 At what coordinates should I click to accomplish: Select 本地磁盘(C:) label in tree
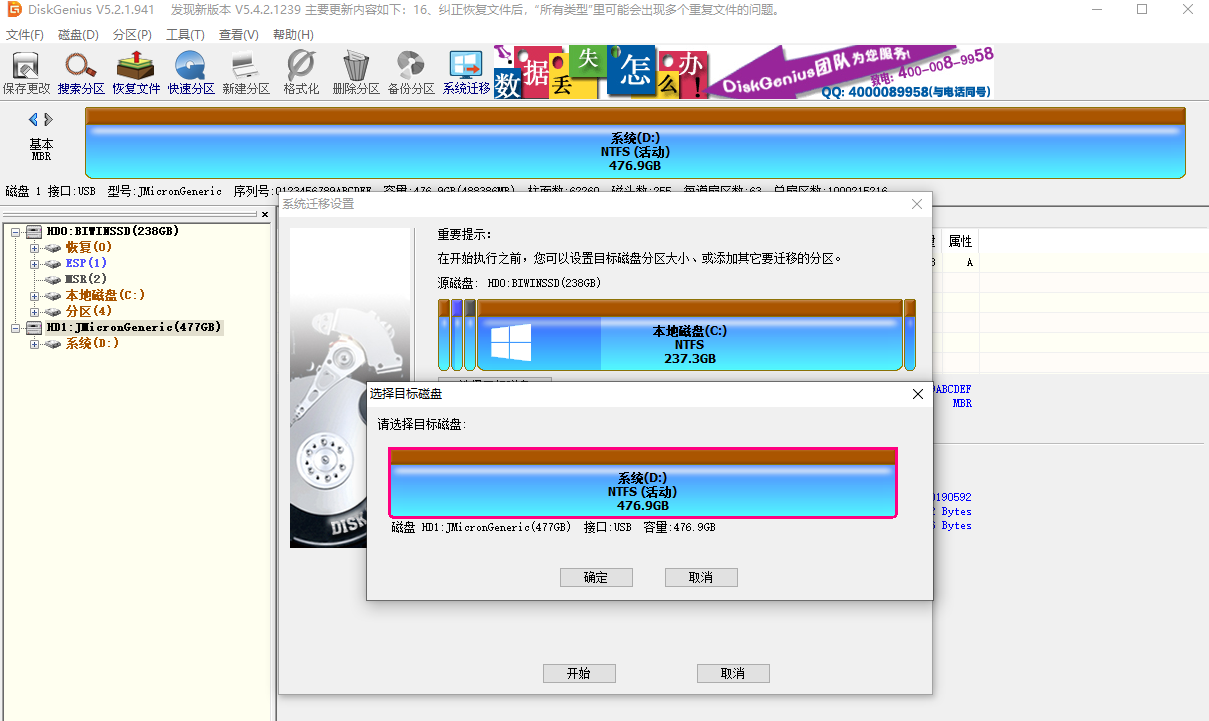pyautogui.click(x=105, y=295)
